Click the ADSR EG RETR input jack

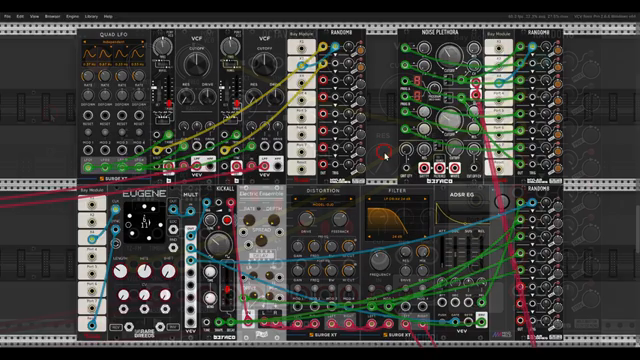point(468,322)
